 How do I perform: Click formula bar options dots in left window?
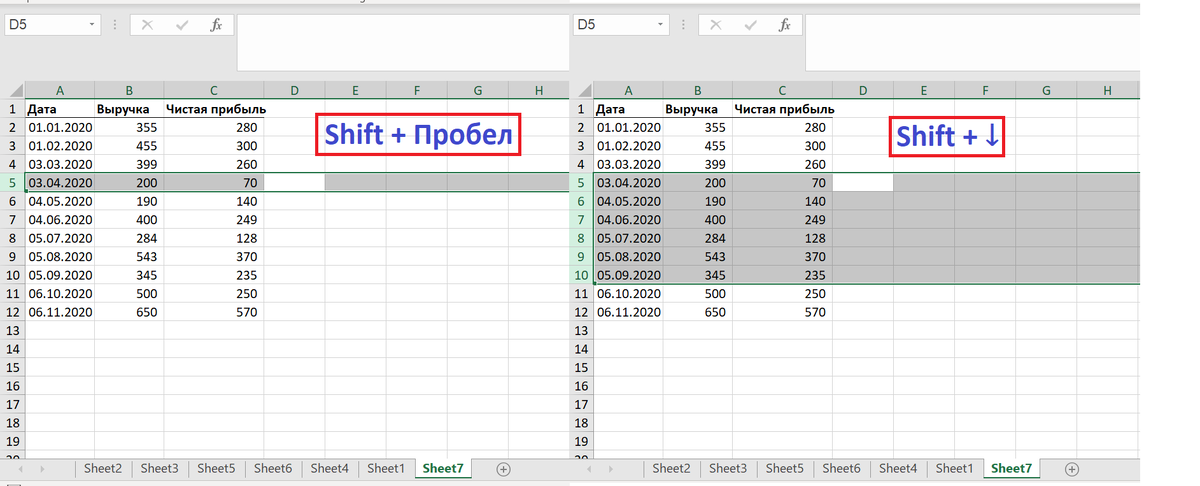(x=116, y=25)
